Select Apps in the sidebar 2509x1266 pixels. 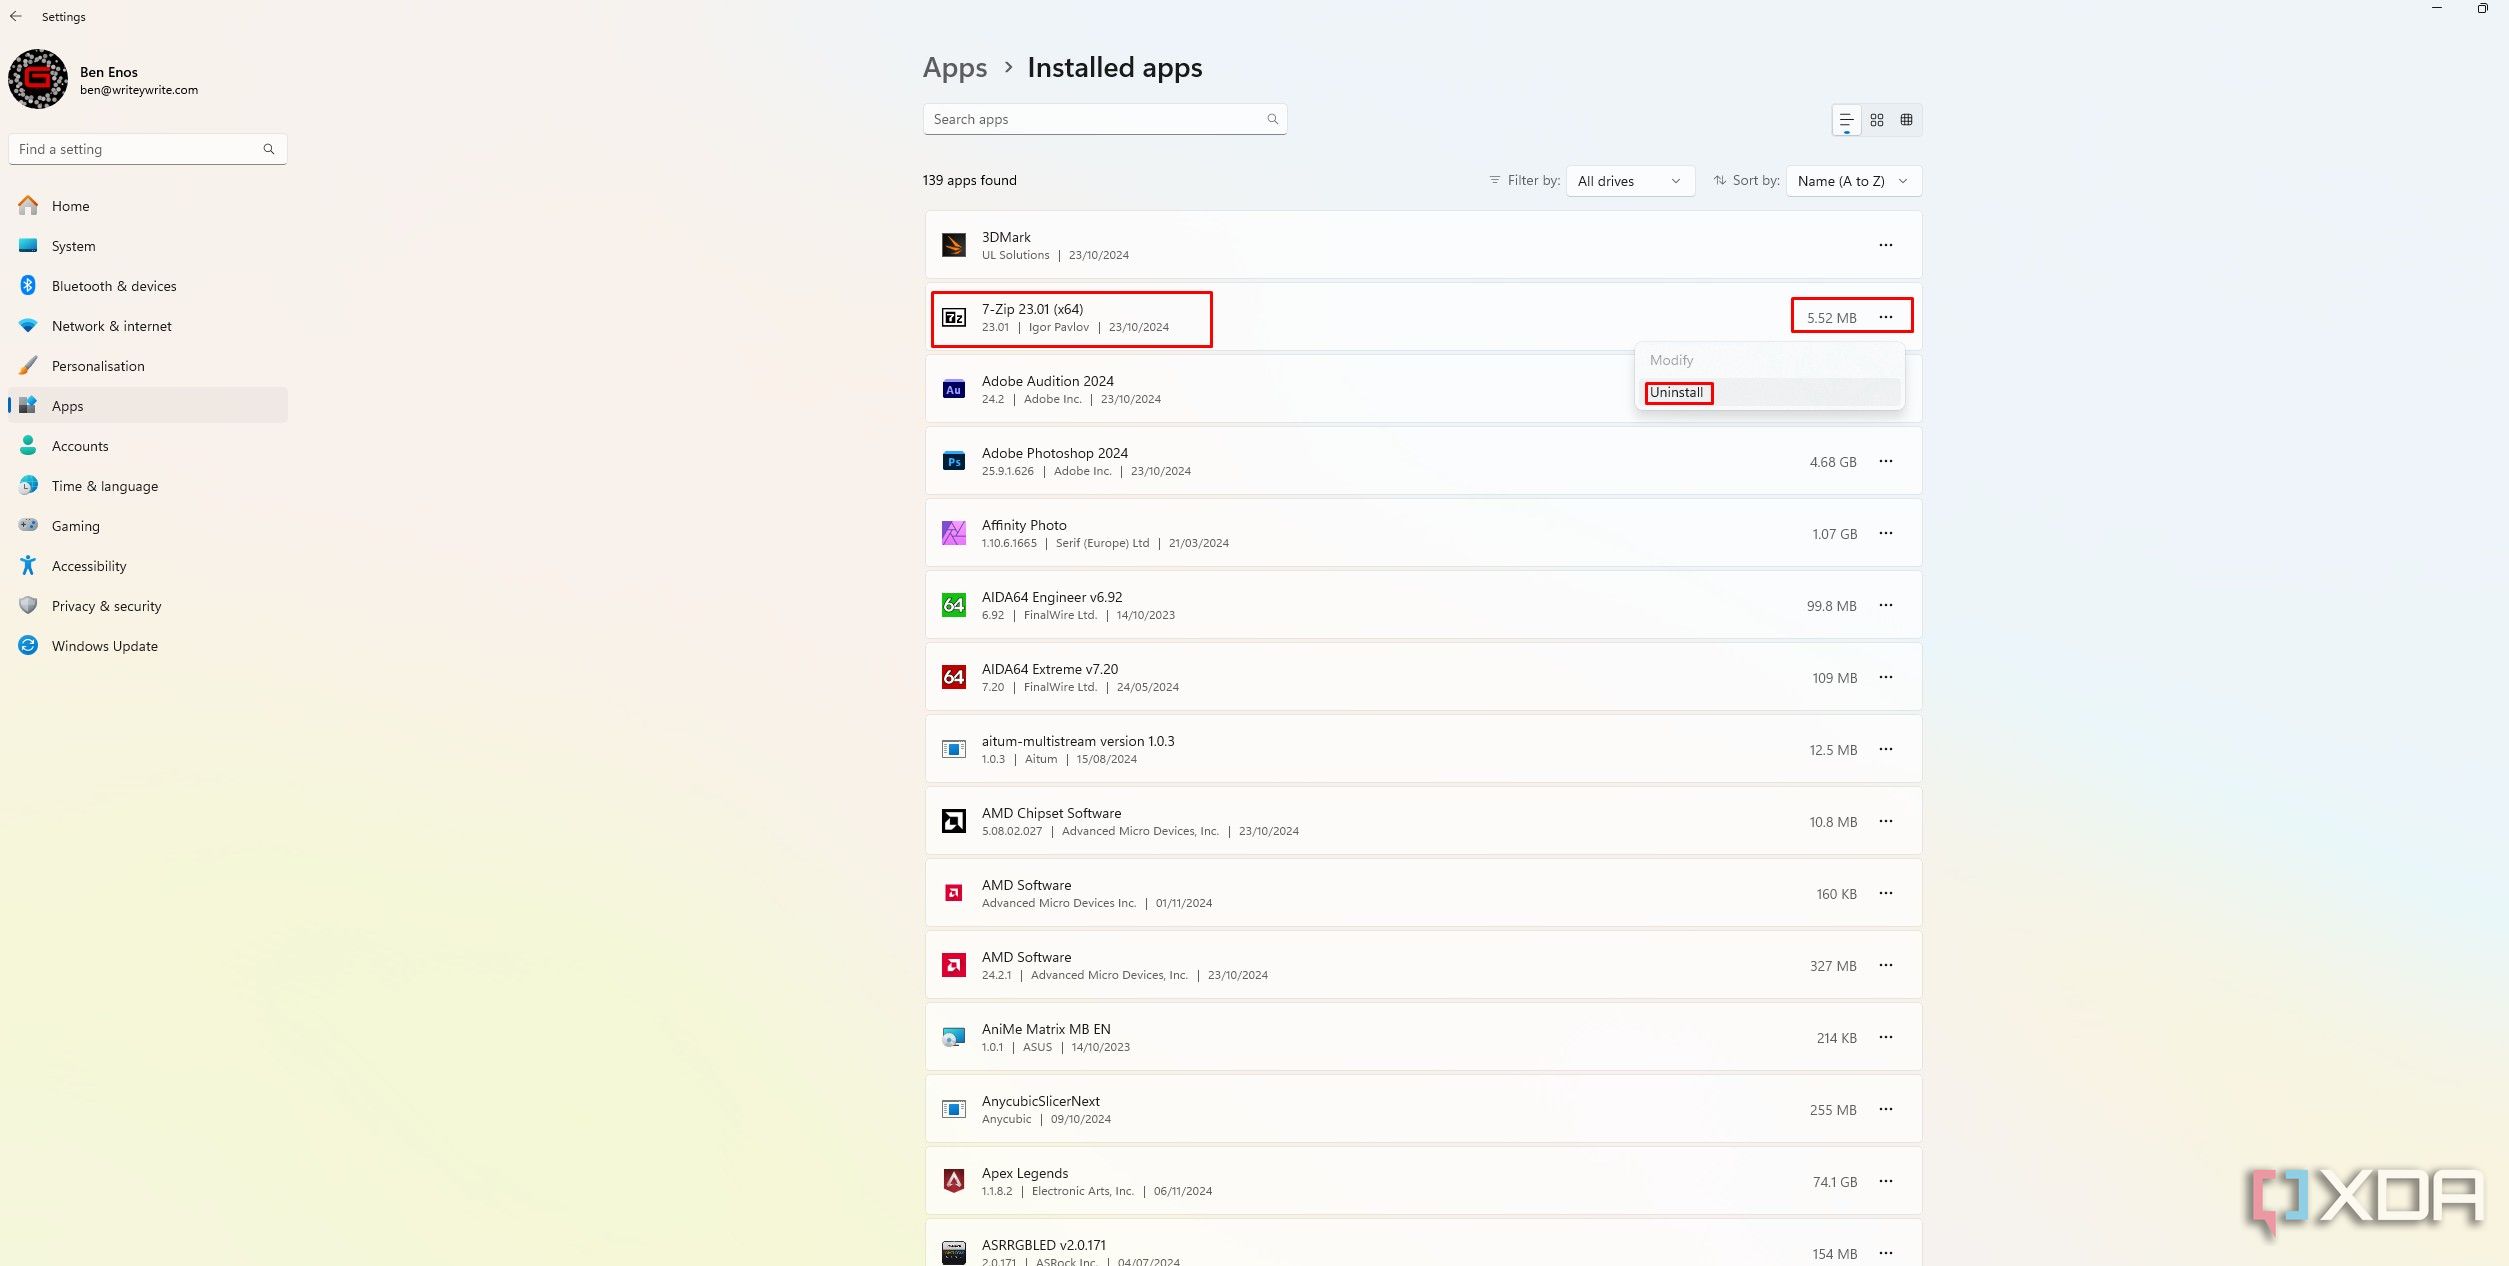click(x=148, y=406)
